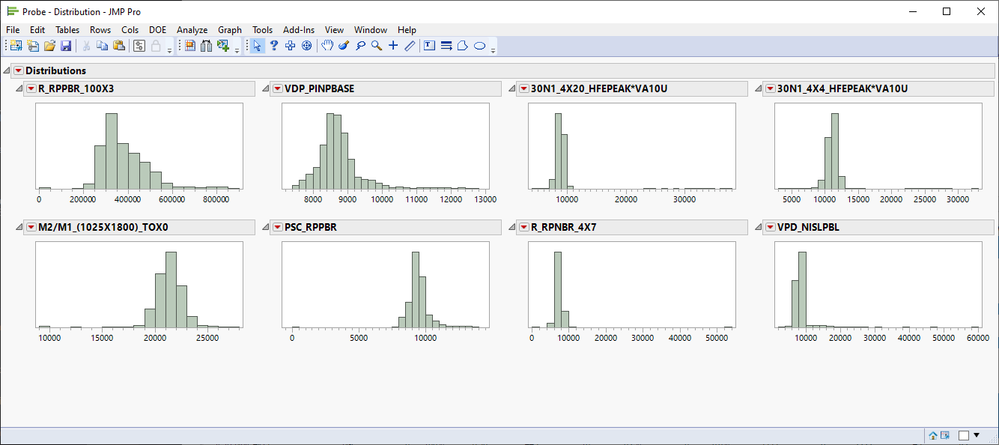Collapse the VDP_PINPBASE disclosure triangle
Viewport: 999px width, 445px height.
coord(264,89)
